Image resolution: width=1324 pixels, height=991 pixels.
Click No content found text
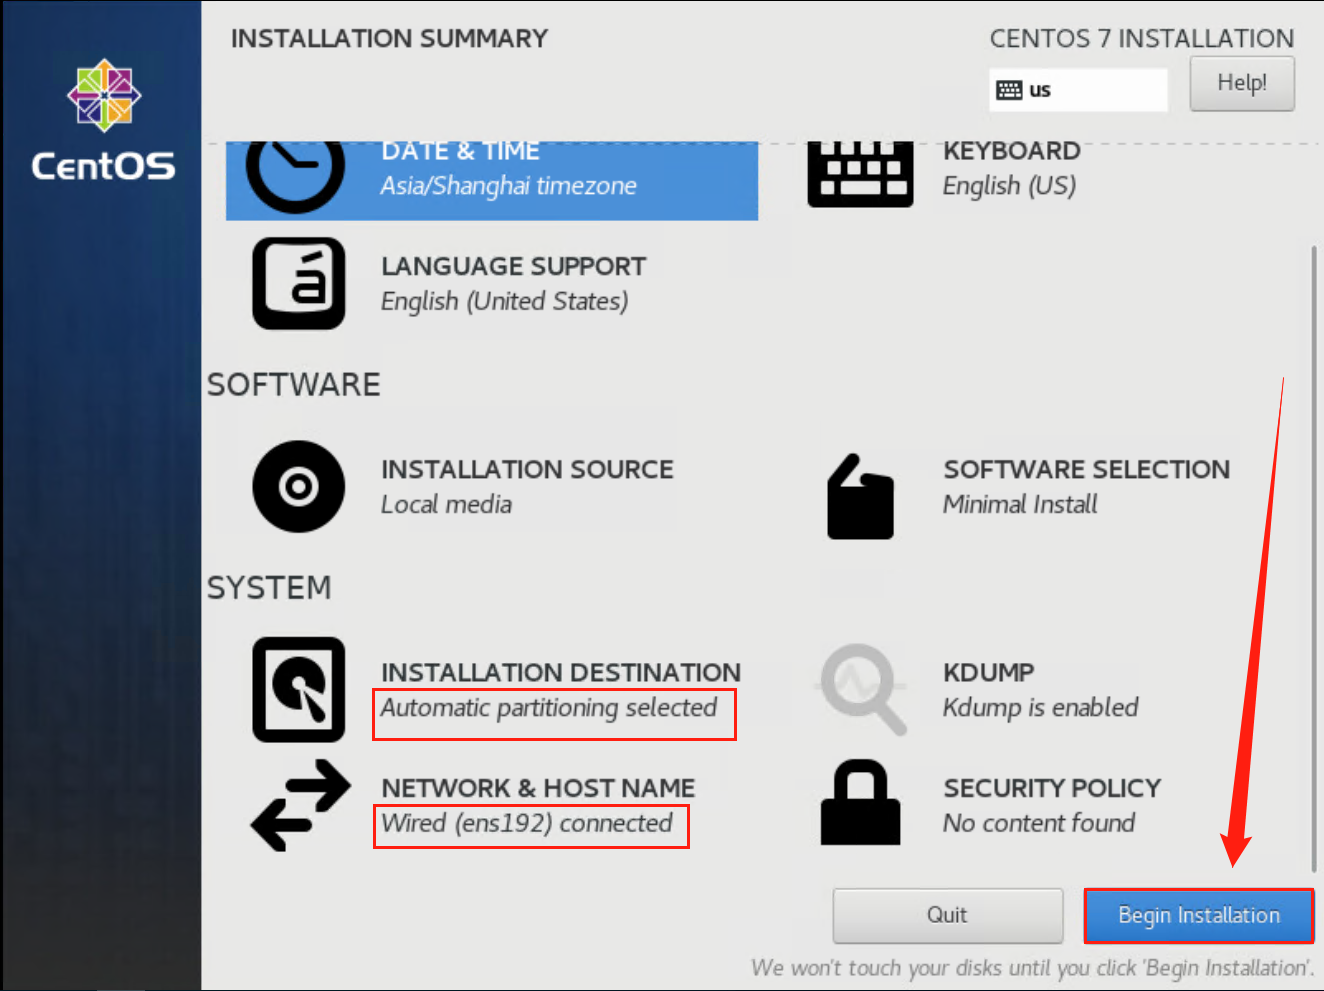click(1039, 824)
